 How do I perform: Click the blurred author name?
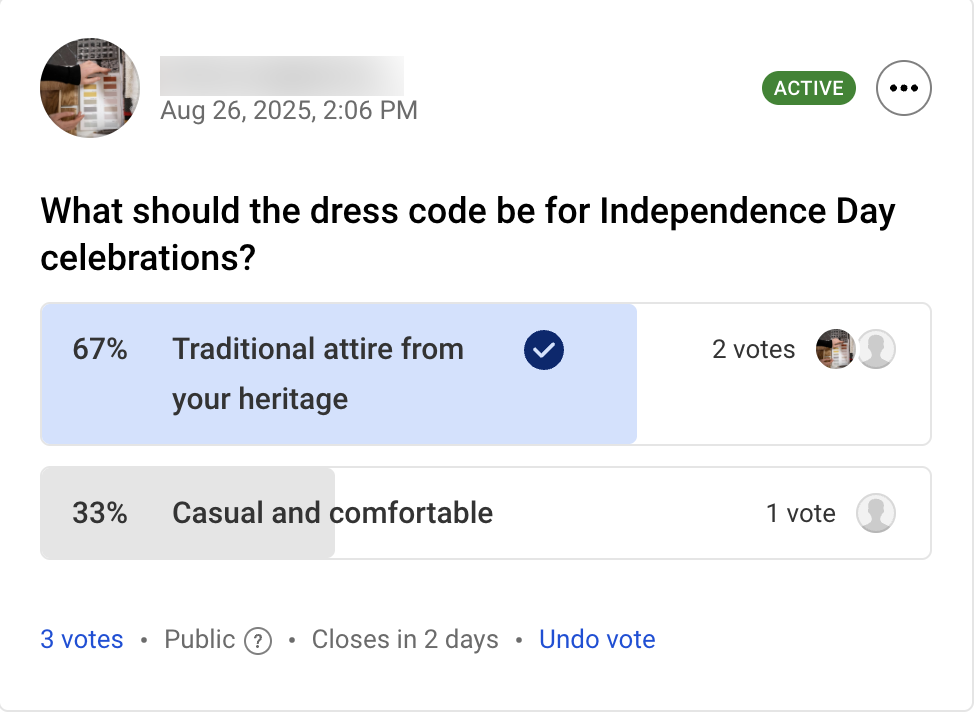tap(281, 76)
